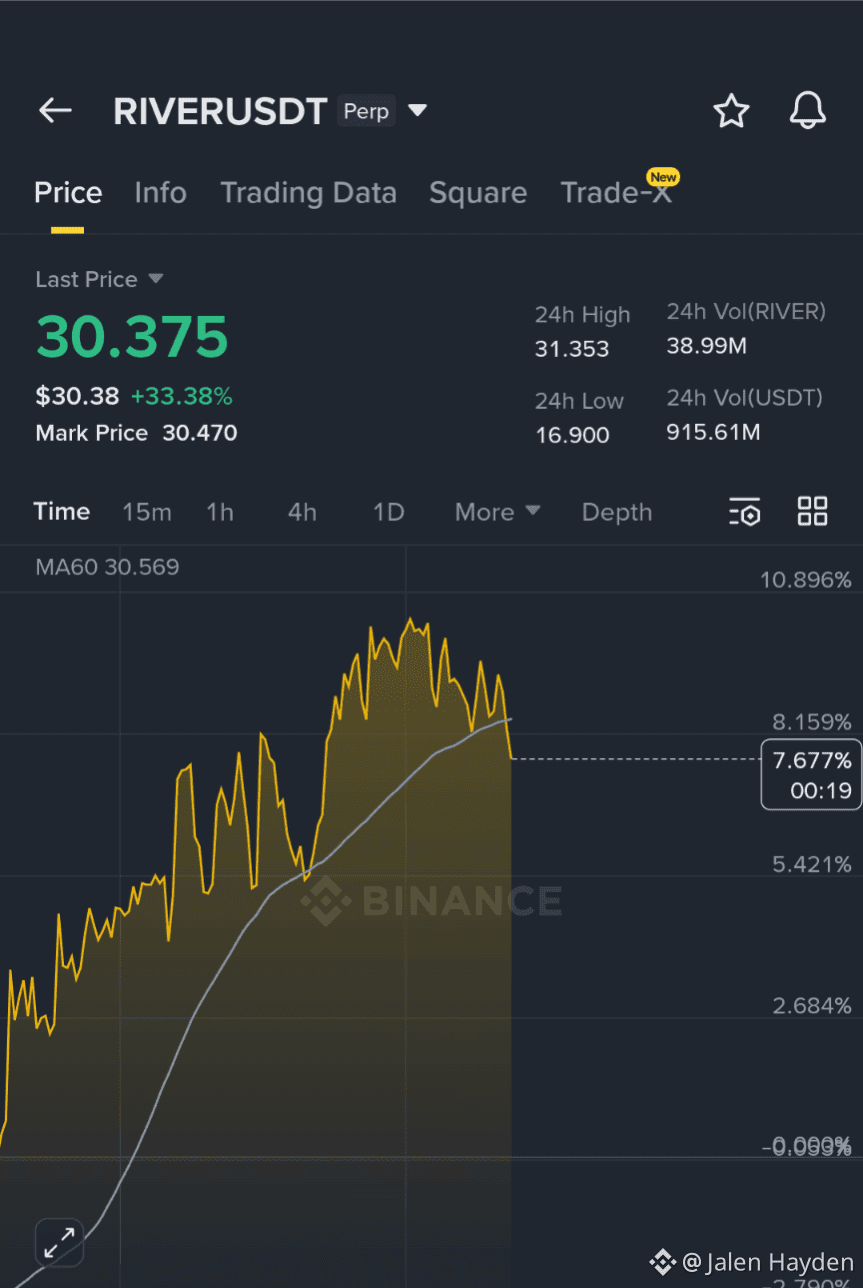Open Last Price type dropdown
863x1288 pixels.
pyautogui.click(x=155, y=279)
